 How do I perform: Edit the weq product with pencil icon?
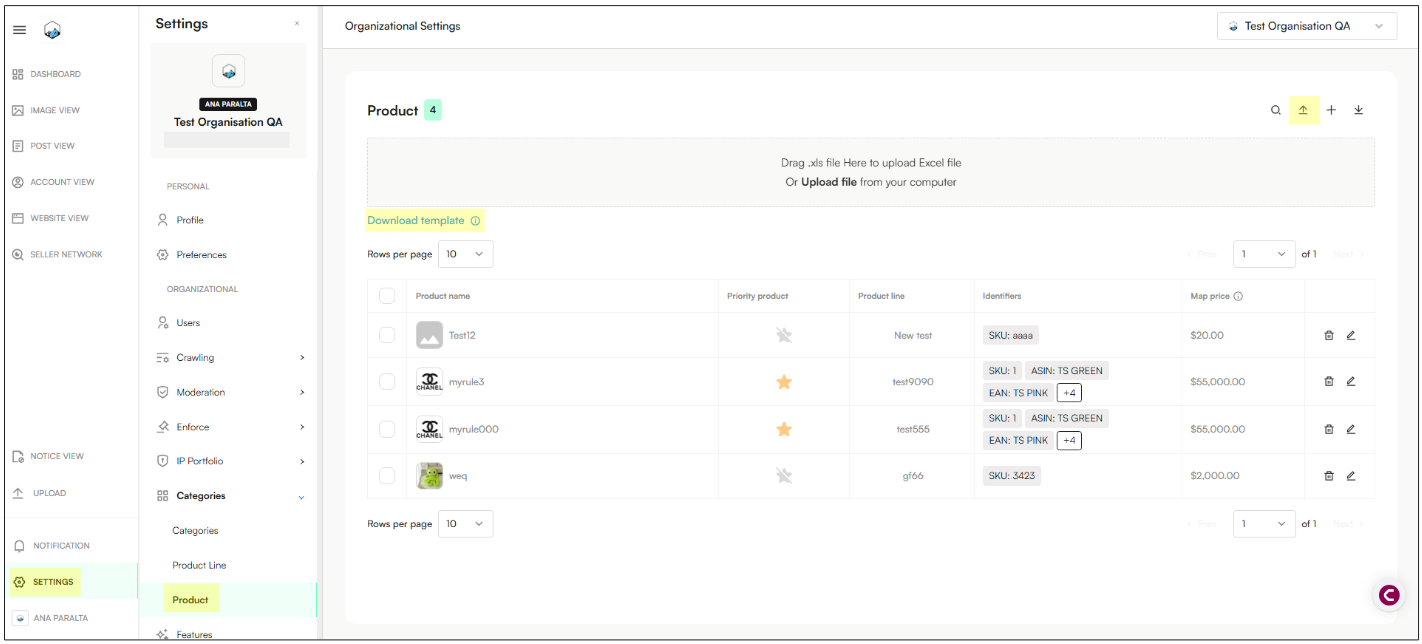point(1351,476)
